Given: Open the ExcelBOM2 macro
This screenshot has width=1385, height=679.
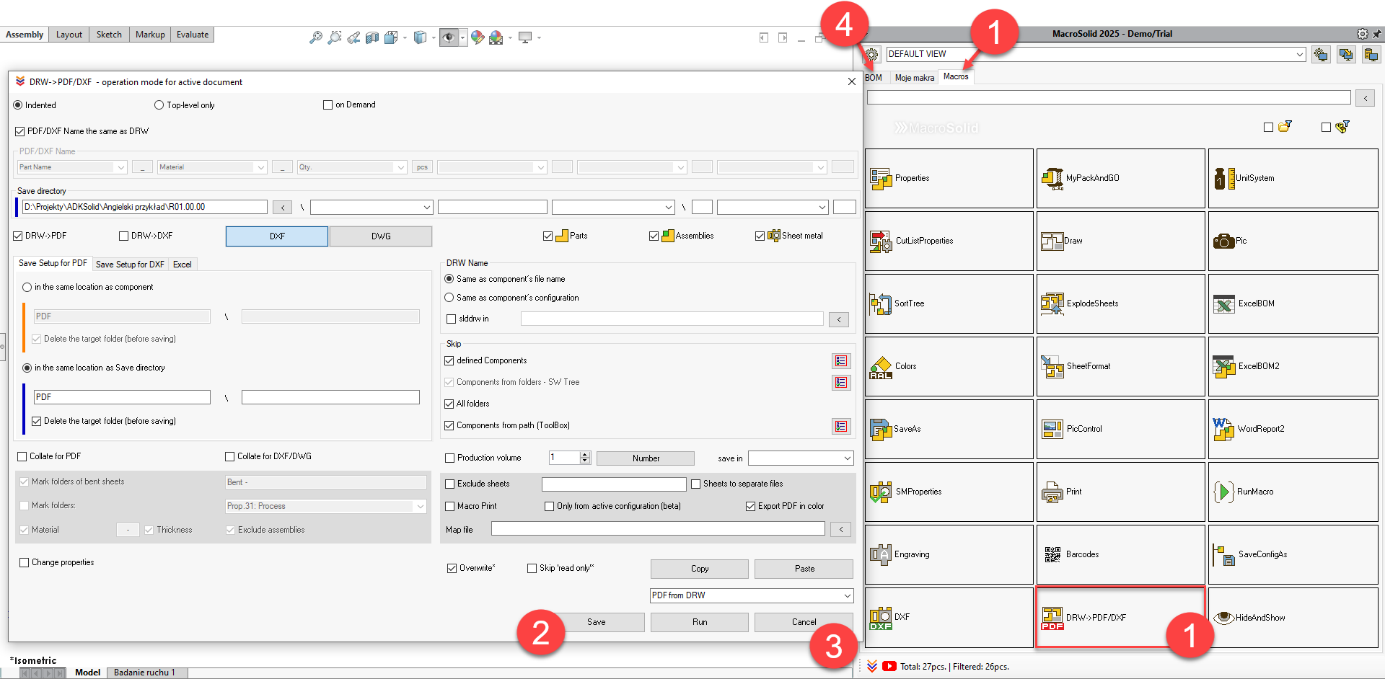Looking at the screenshot, I should pos(1292,366).
